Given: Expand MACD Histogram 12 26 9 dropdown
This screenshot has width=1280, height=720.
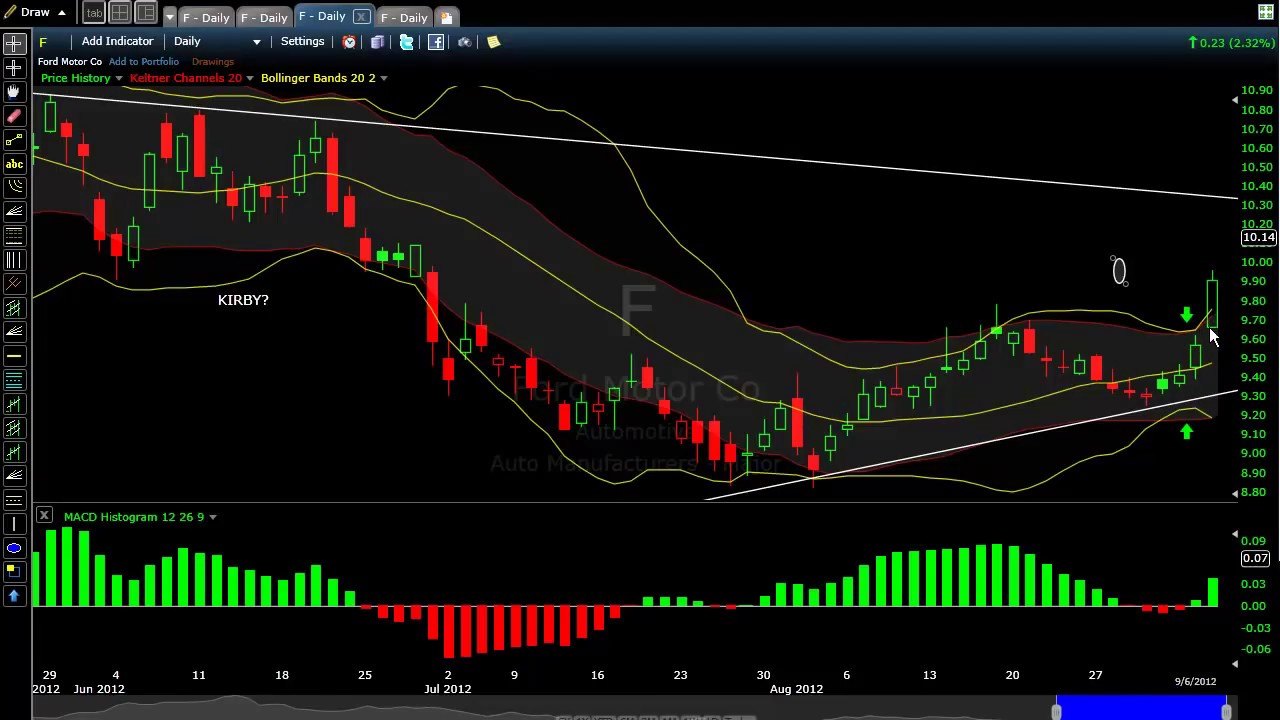Looking at the screenshot, I should tap(213, 517).
